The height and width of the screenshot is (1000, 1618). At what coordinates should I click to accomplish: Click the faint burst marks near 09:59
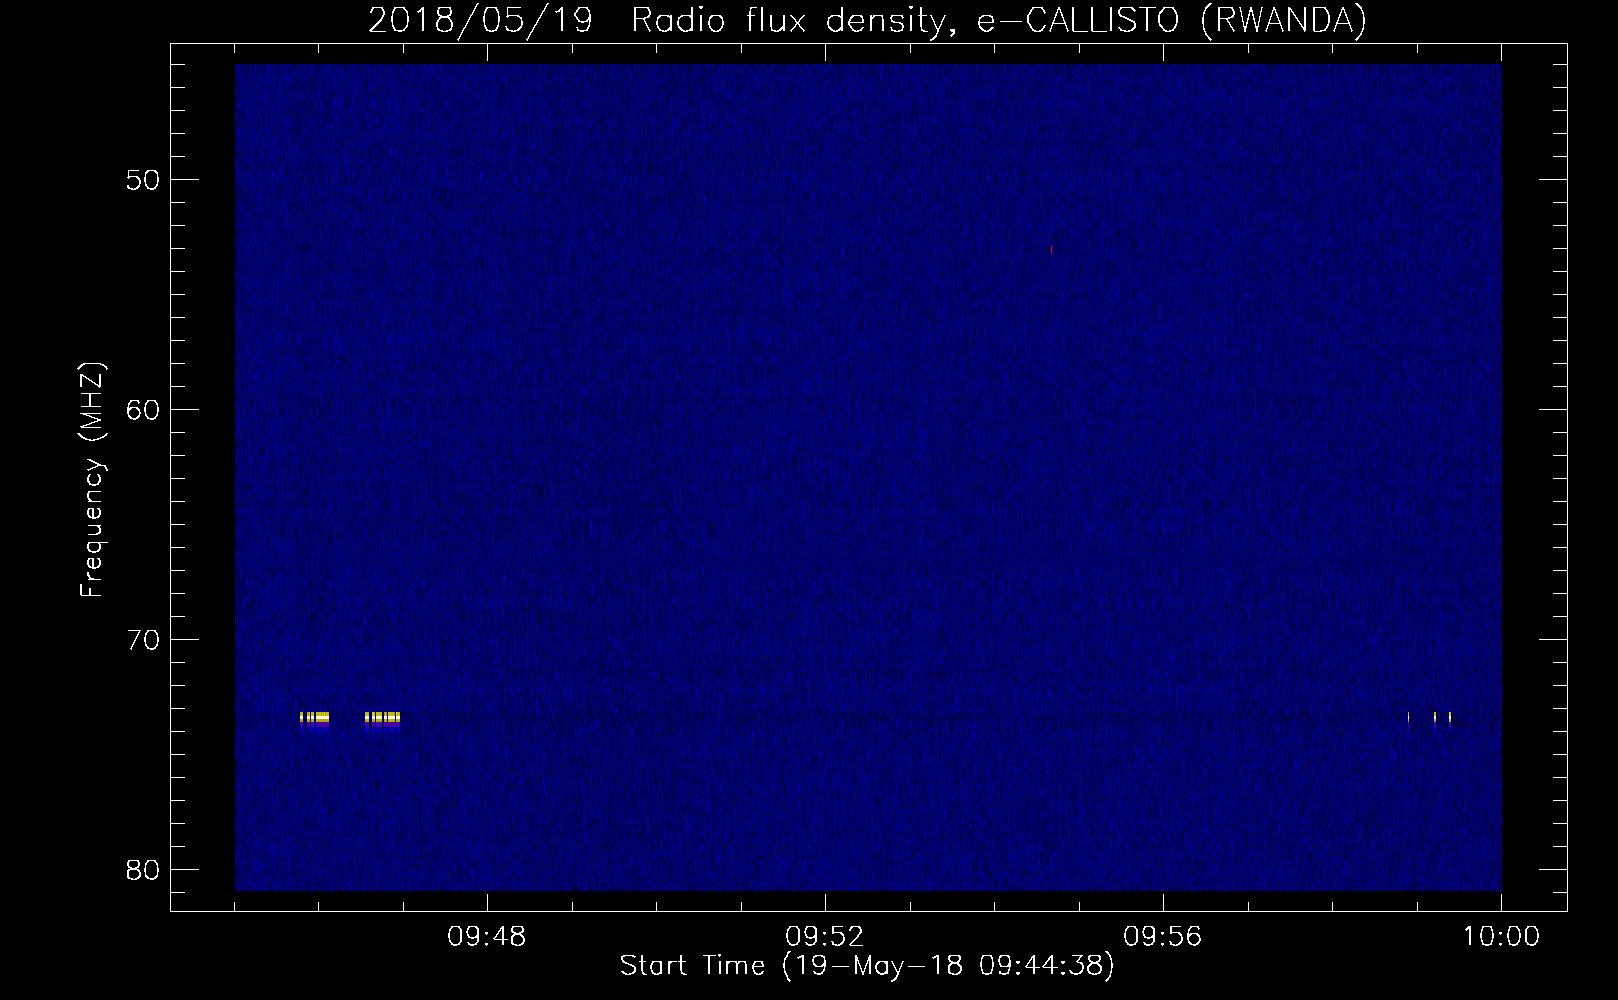click(x=1429, y=717)
